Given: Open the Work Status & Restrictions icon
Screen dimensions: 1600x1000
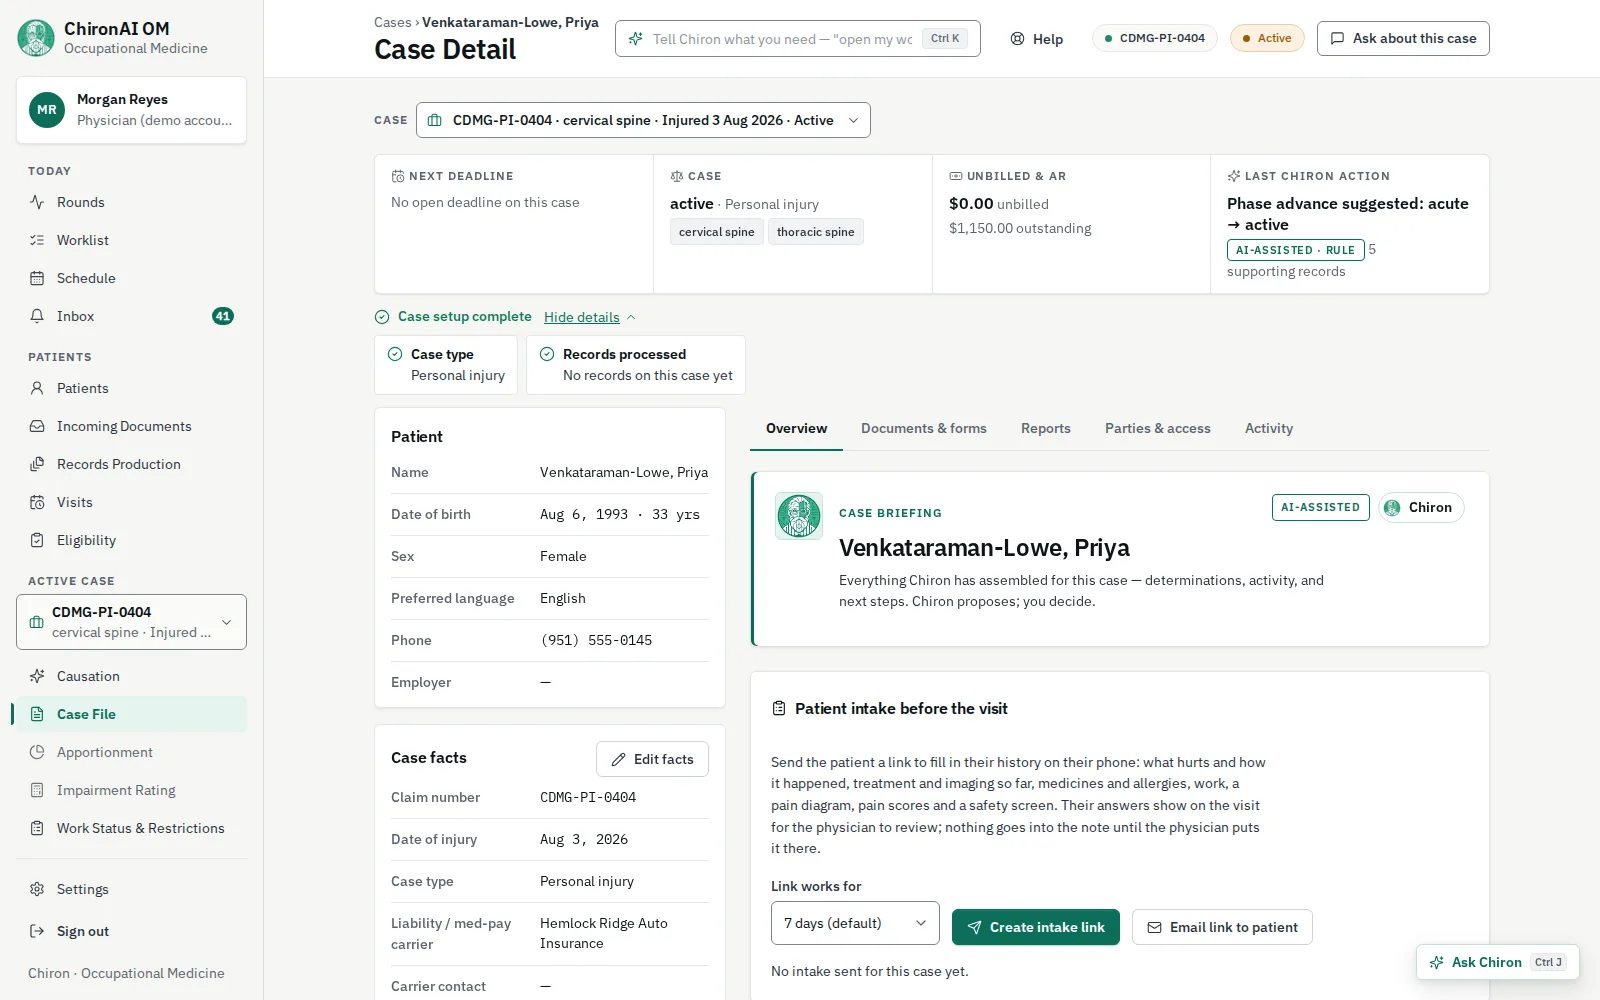Looking at the screenshot, I should coord(37,828).
